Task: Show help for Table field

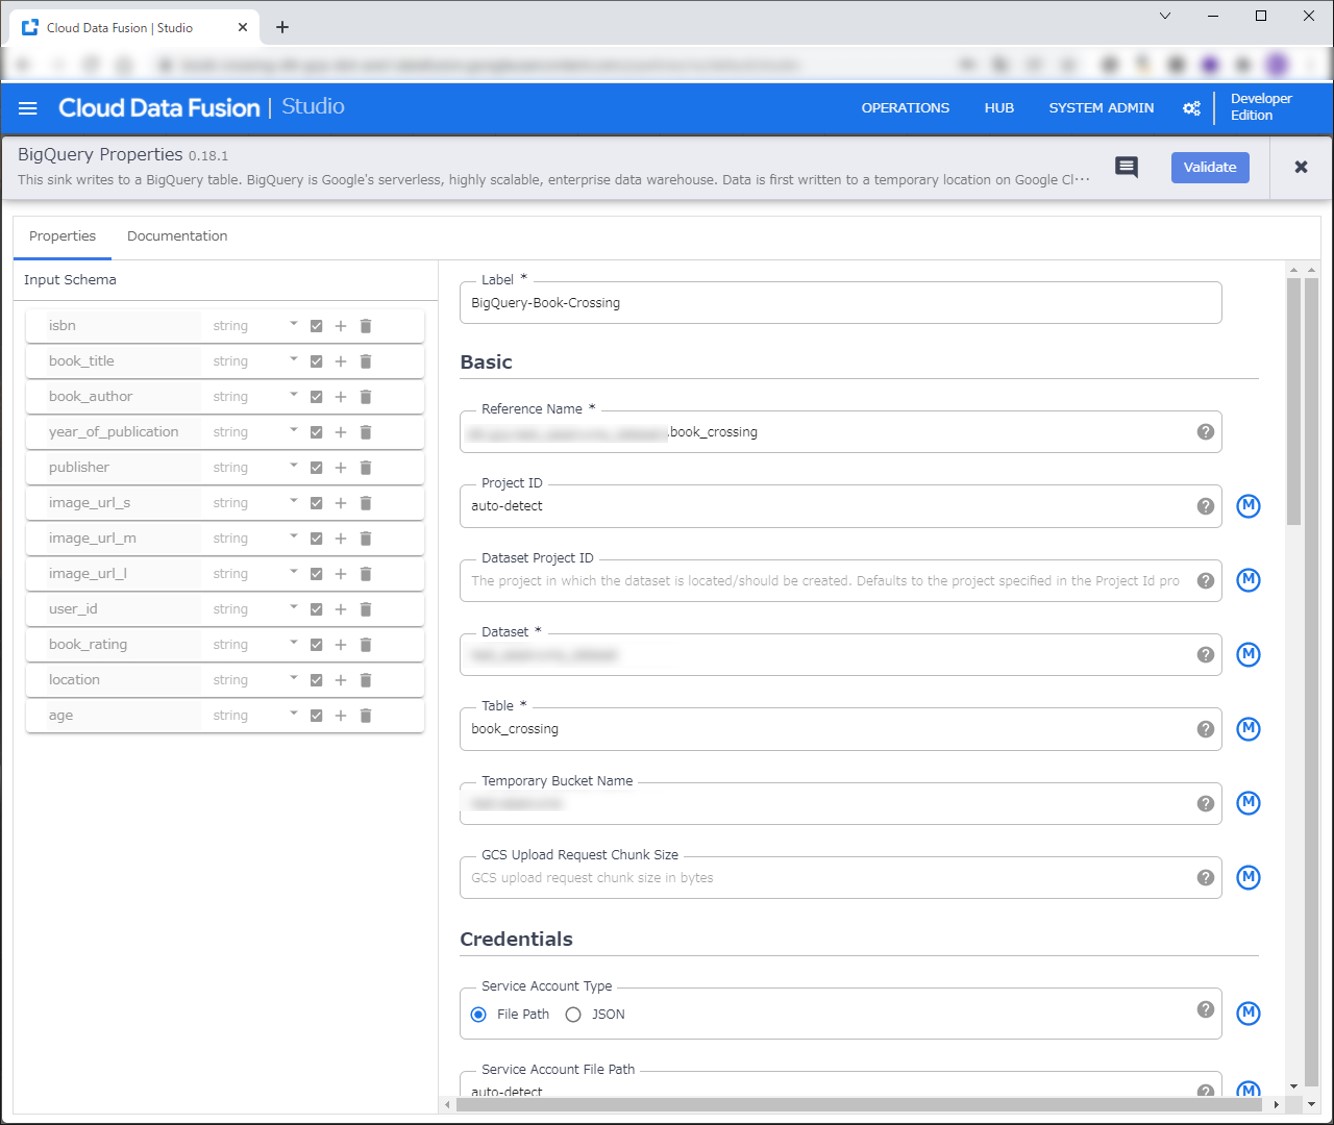Action: coord(1206,729)
